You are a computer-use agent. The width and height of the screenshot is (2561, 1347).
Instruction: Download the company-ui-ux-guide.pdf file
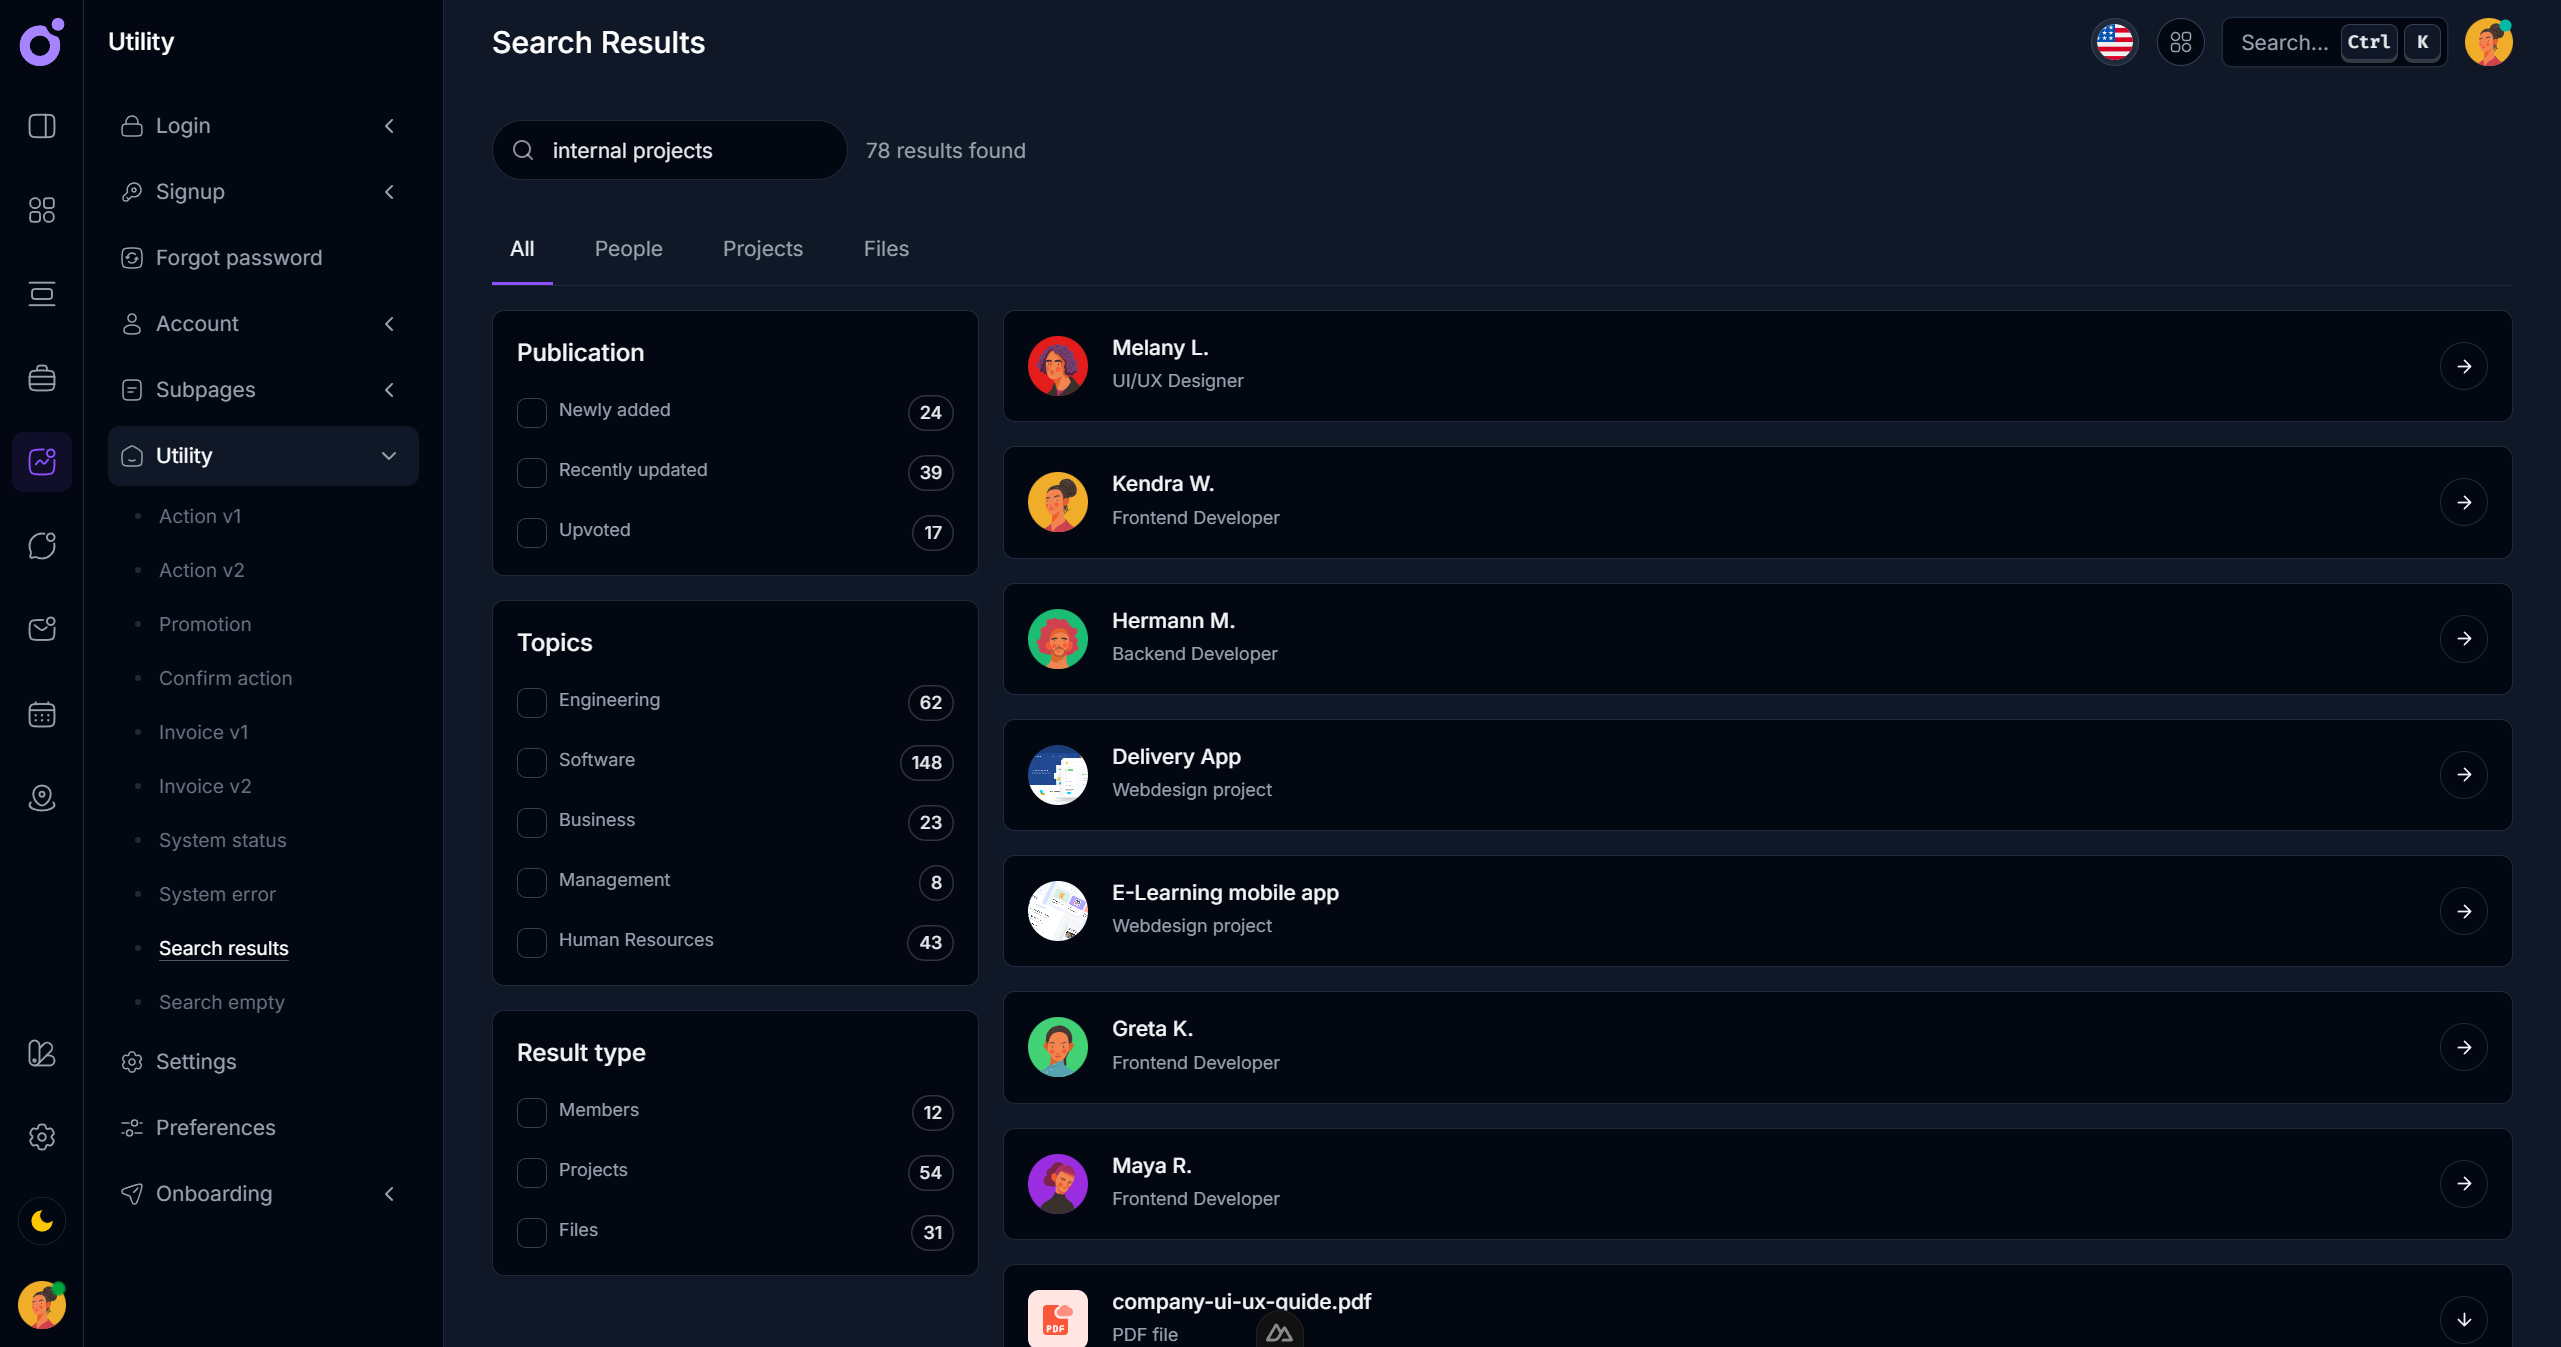(2465, 1320)
